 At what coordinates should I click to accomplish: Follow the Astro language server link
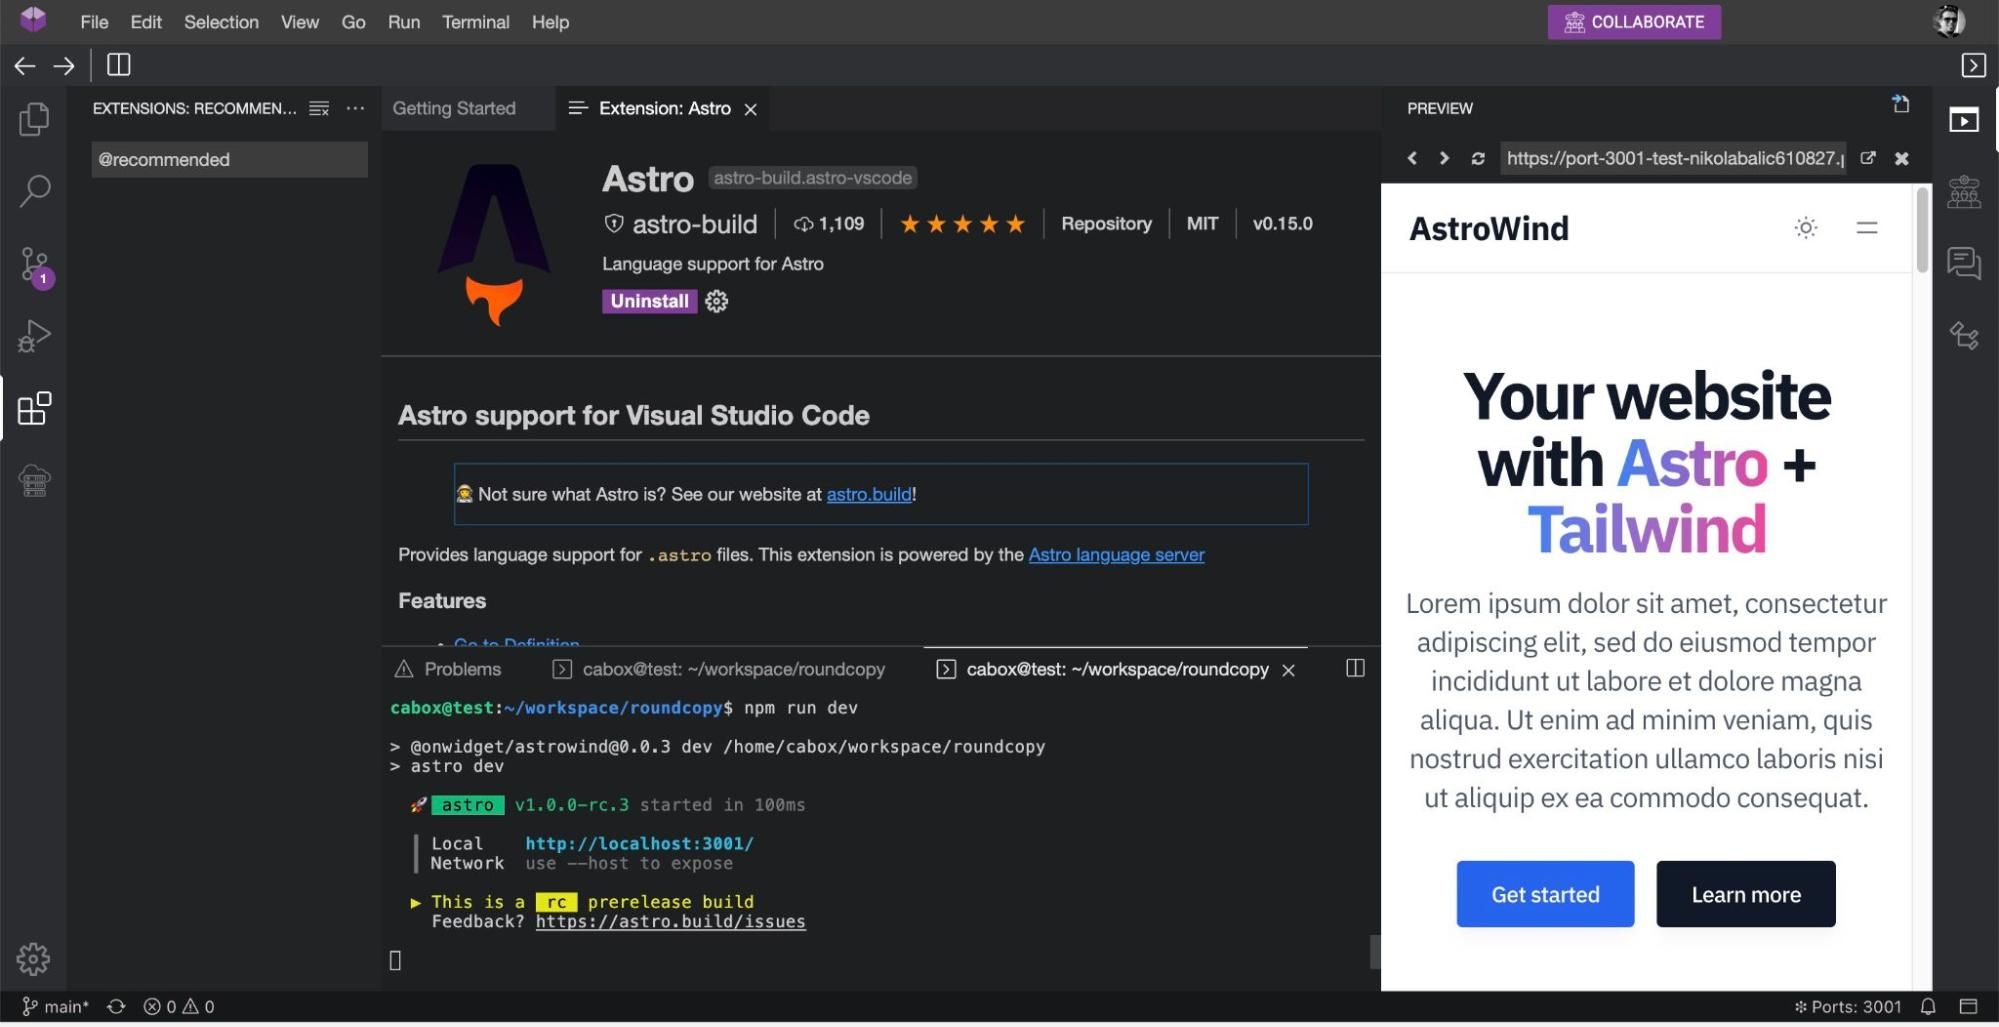pyautogui.click(x=1116, y=554)
